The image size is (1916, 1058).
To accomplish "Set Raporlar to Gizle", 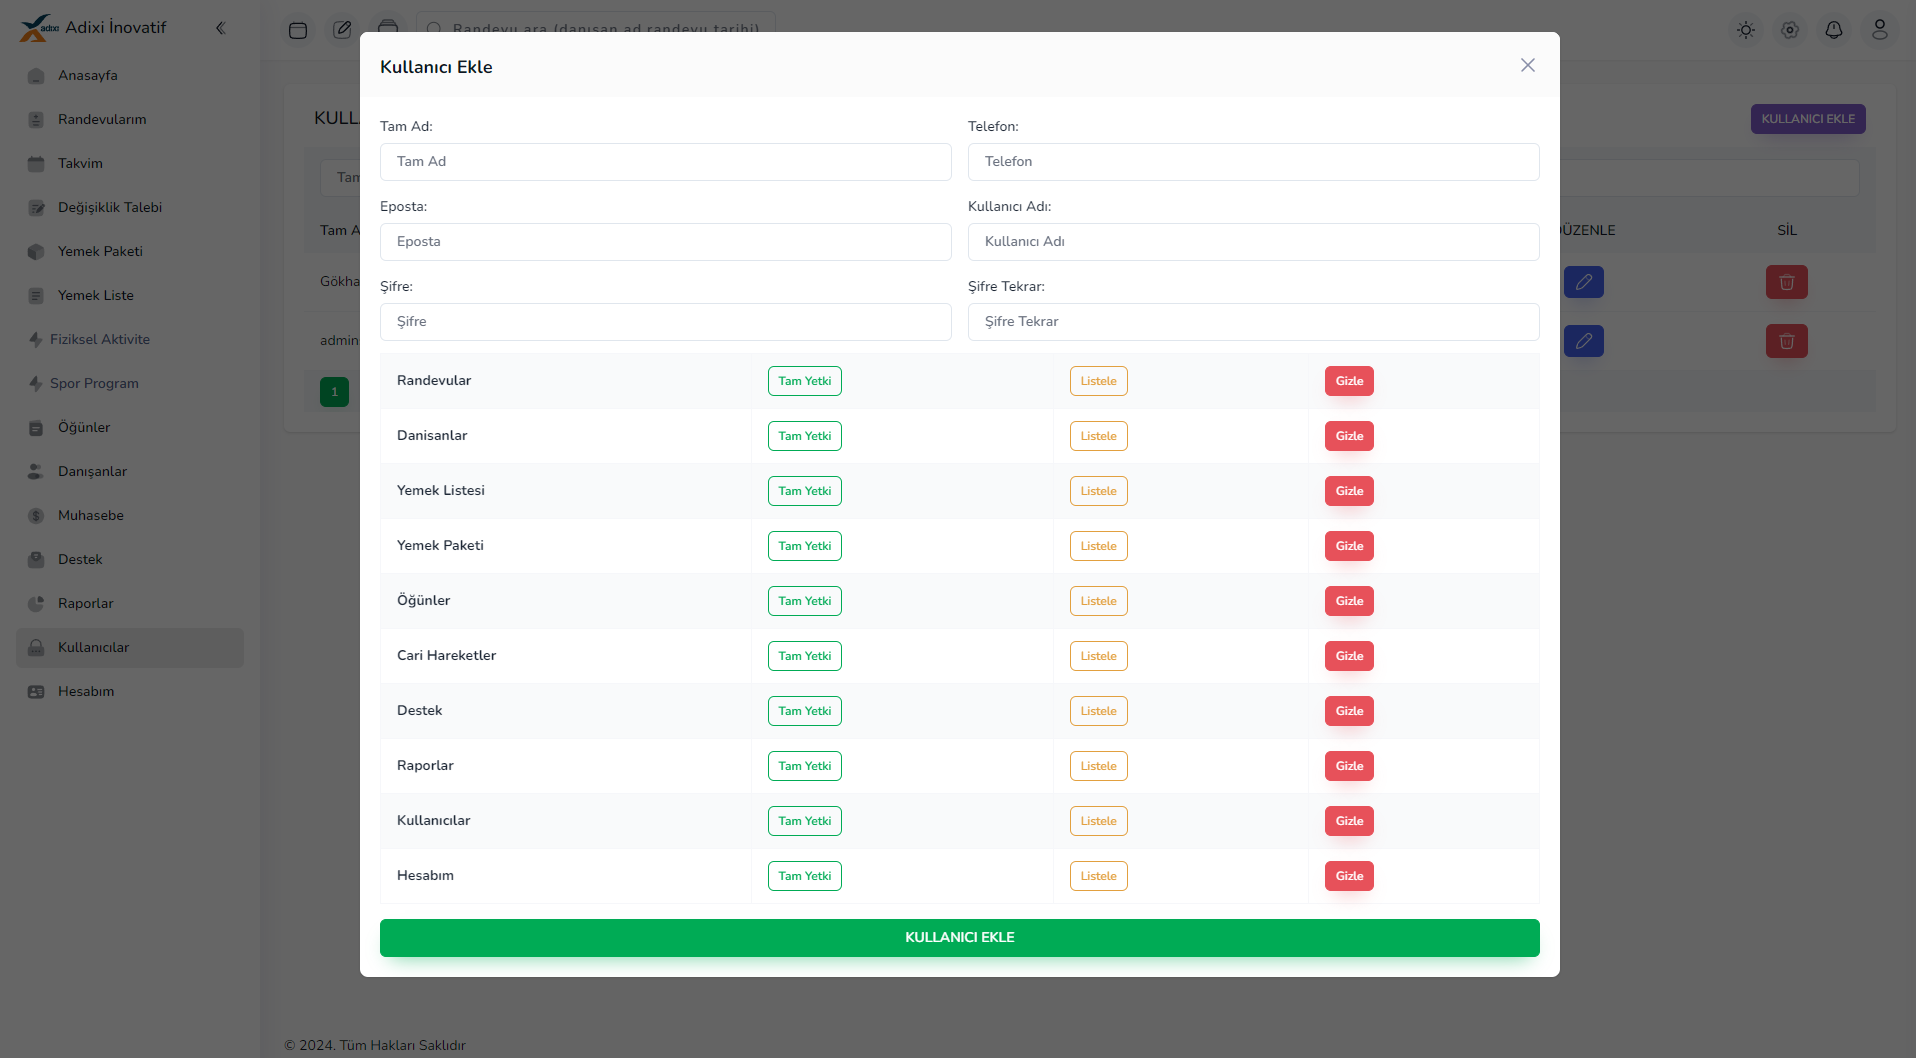I will pos(1349,766).
